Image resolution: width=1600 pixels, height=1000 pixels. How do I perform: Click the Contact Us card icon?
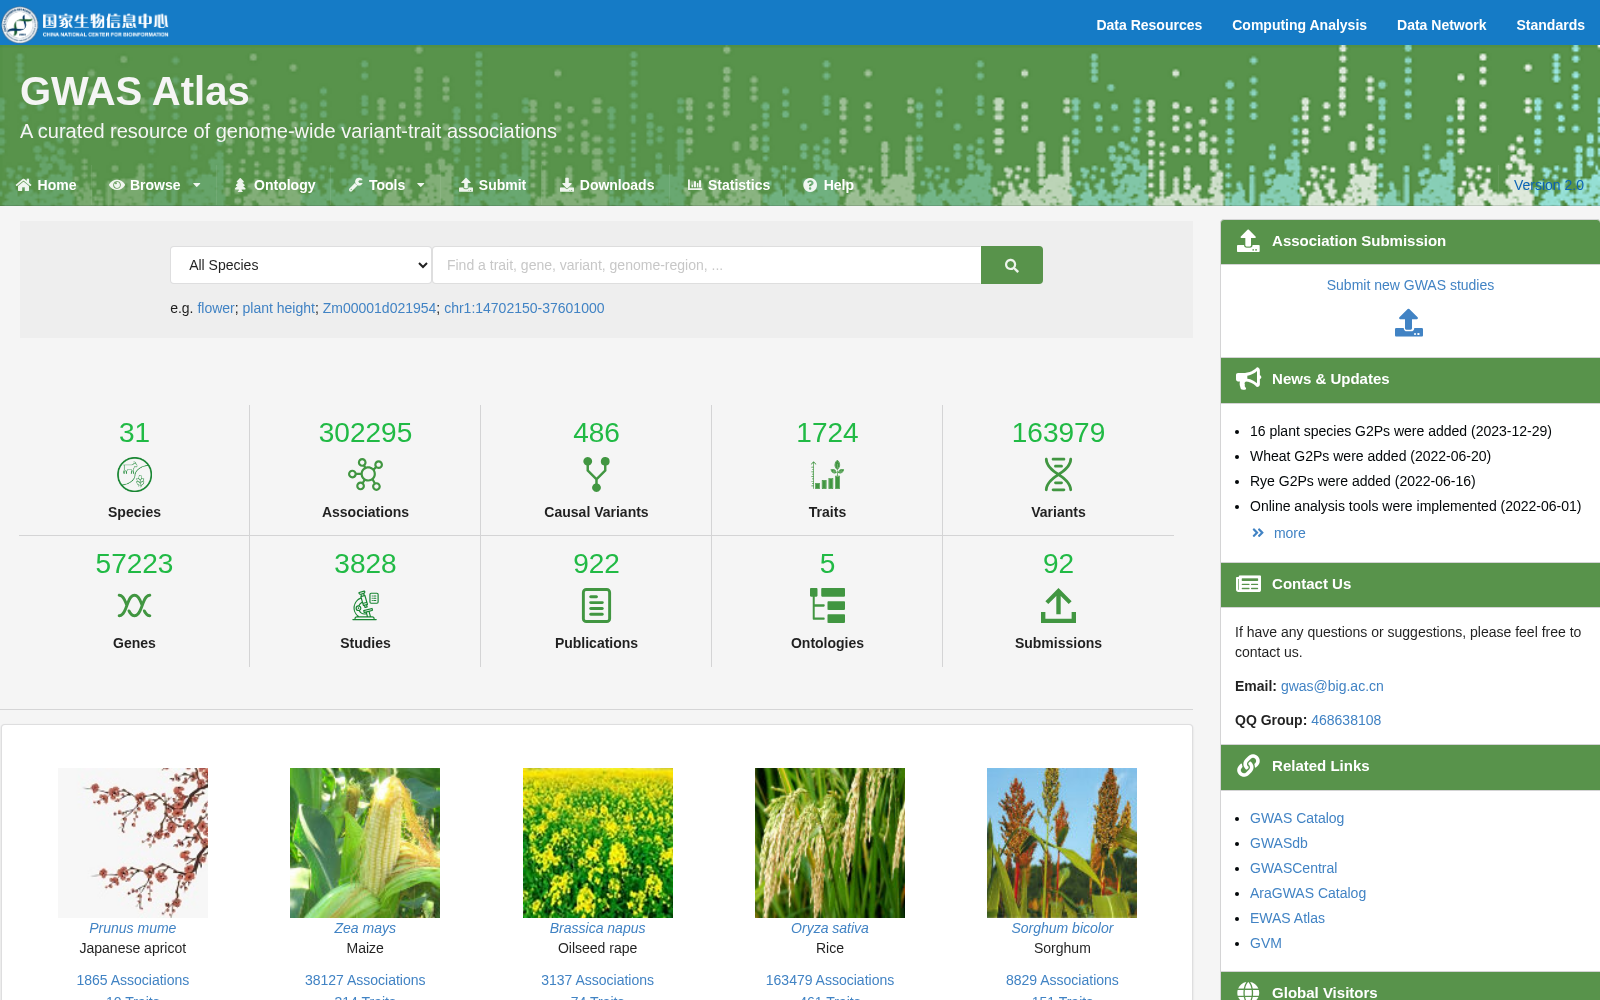(x=1248, y=584)
